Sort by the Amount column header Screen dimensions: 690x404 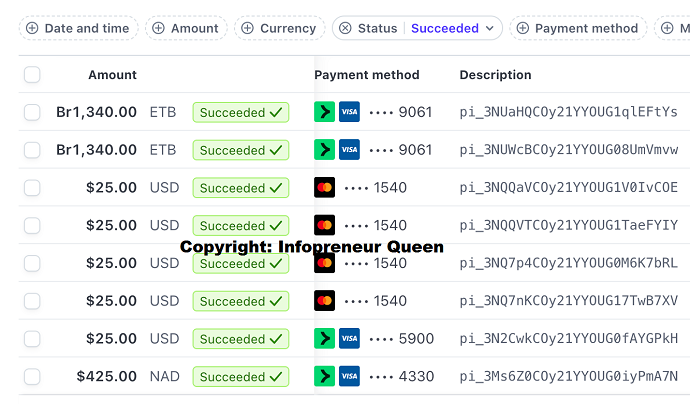point(112,75)
